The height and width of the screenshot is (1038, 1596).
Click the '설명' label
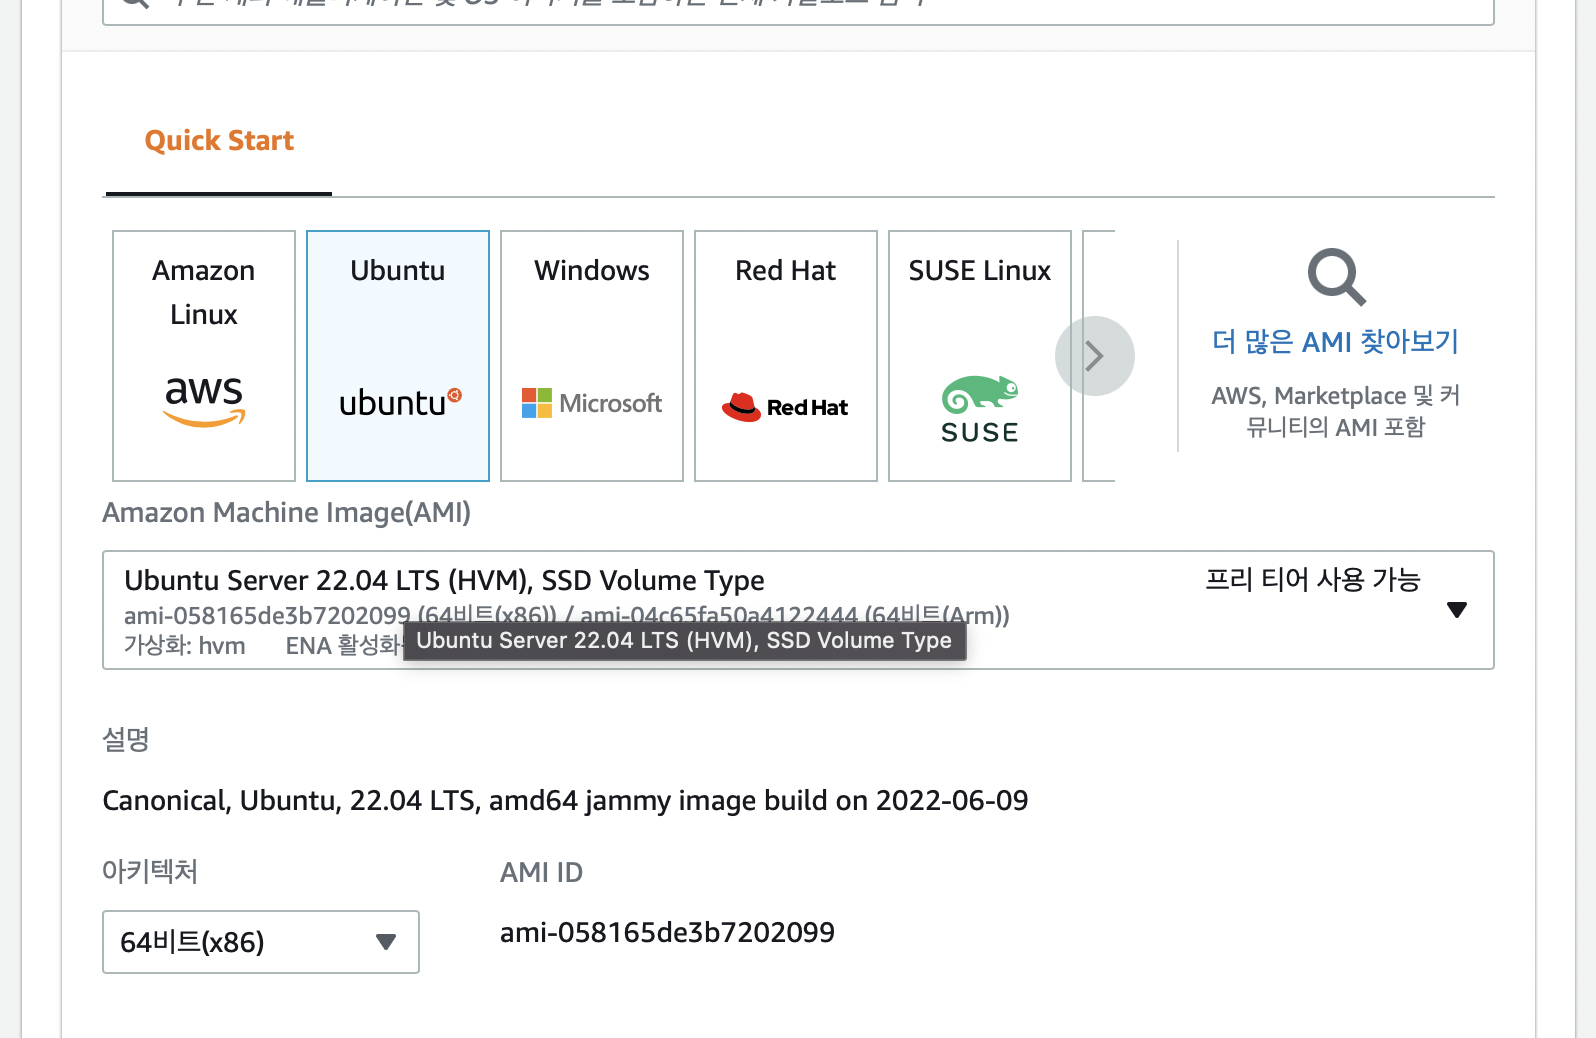tap(126, 740)
